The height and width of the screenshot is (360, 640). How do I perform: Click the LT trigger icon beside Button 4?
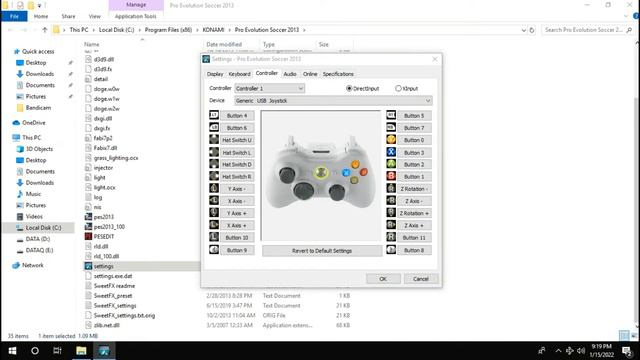[x=214, y=116]
